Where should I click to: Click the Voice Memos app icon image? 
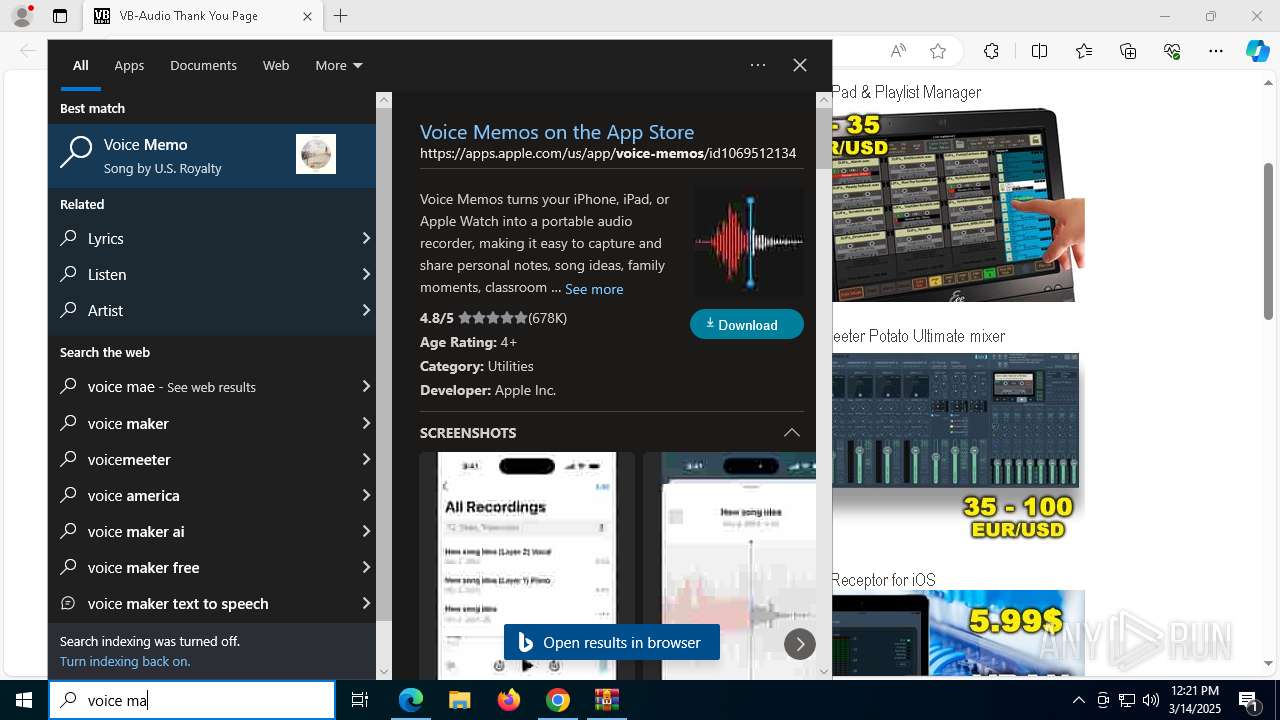[749, 242]
